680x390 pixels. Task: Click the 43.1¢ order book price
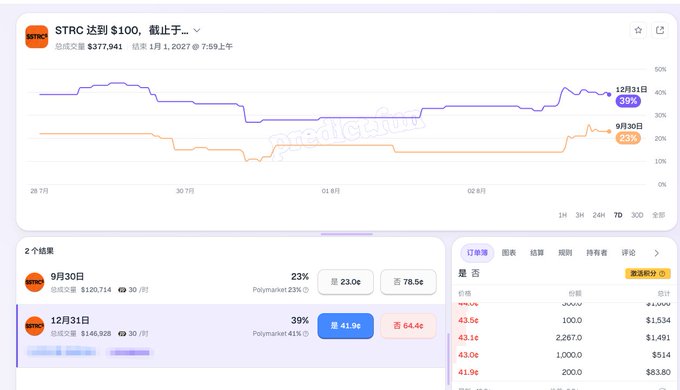tap(468, 338)
